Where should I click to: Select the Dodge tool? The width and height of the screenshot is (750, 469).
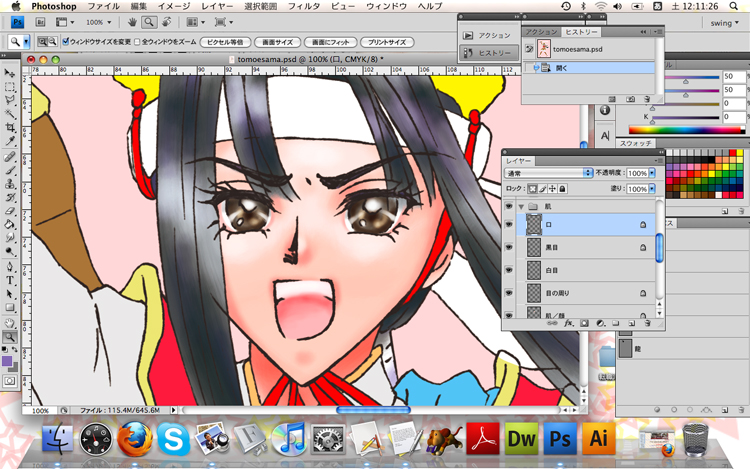click(10, 251)
